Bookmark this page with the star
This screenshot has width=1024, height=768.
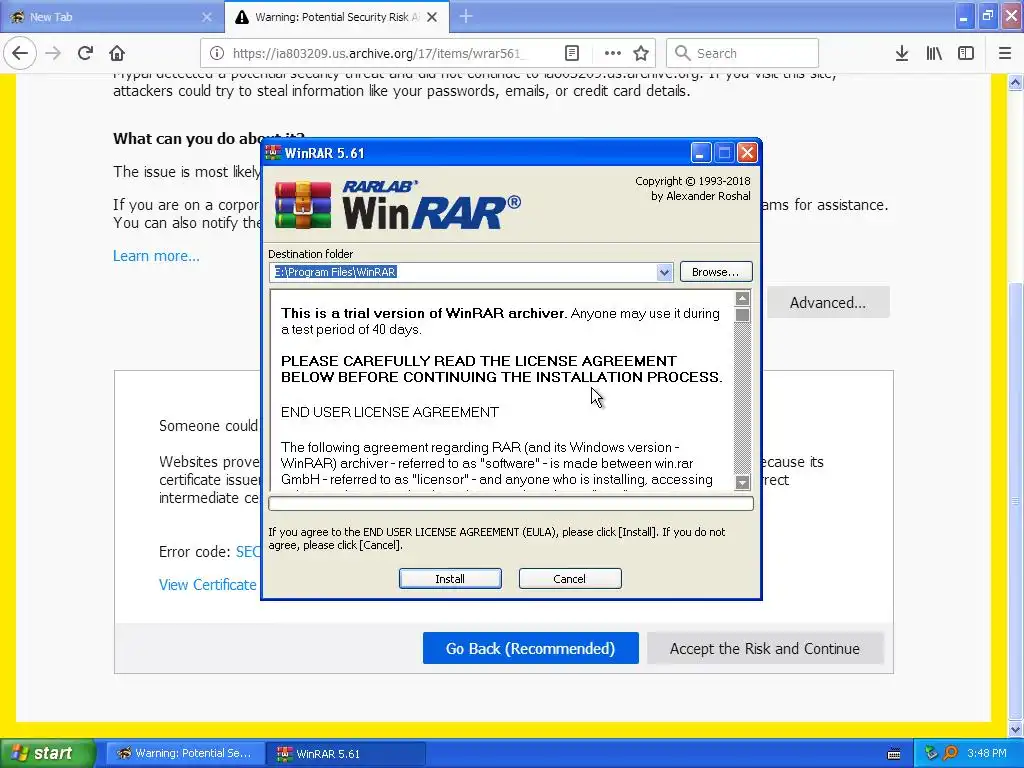coord(641,53)
